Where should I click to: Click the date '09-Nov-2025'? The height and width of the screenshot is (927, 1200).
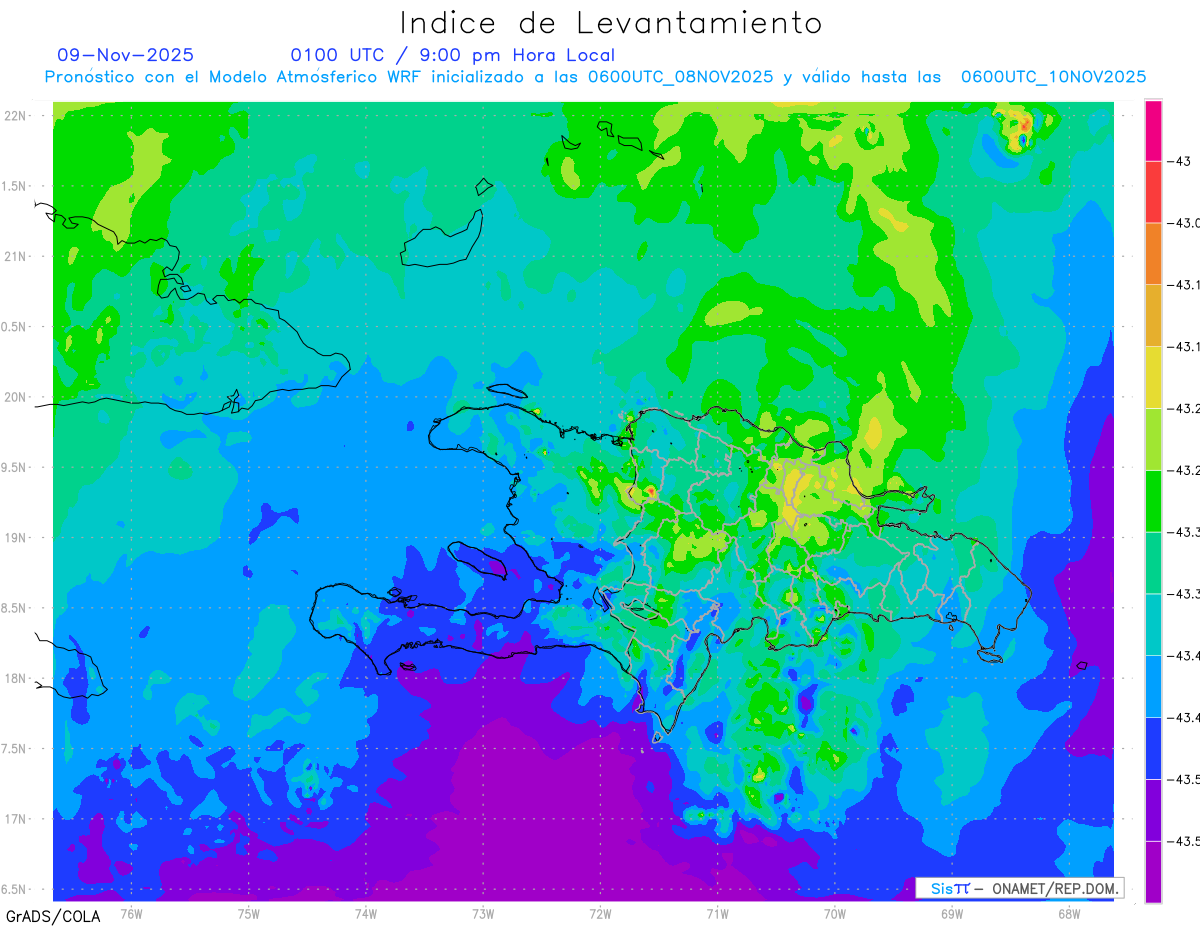[126, 55]
